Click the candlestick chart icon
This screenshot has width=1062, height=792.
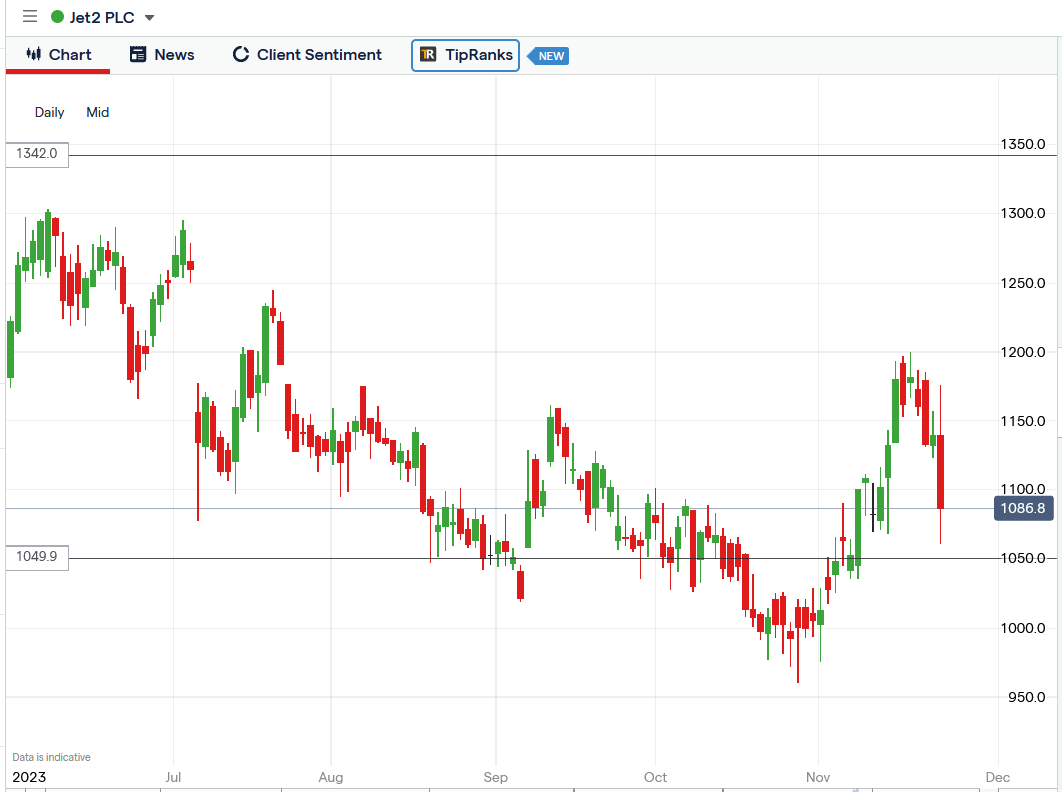(x=34, y=54)
